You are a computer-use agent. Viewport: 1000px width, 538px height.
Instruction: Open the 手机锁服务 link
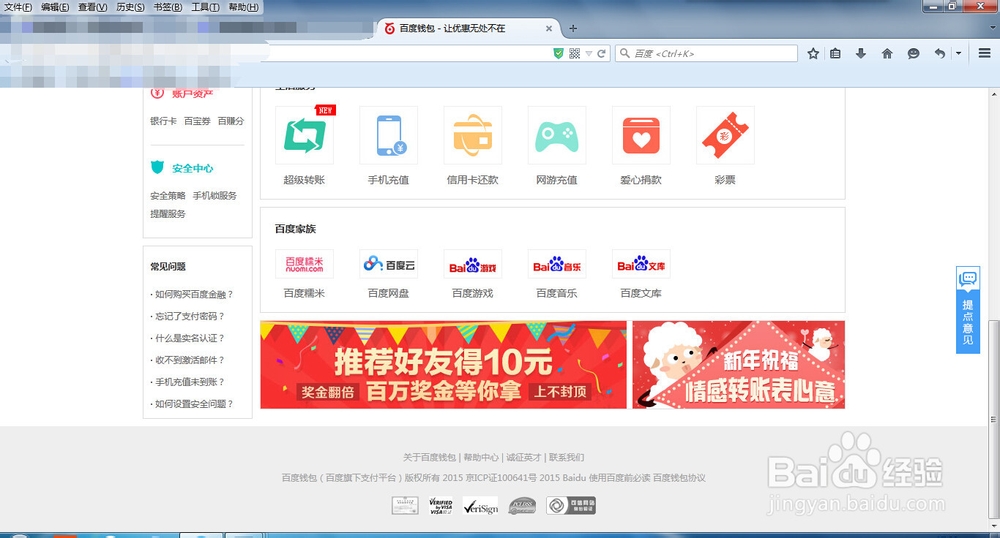tap(215, 195)
